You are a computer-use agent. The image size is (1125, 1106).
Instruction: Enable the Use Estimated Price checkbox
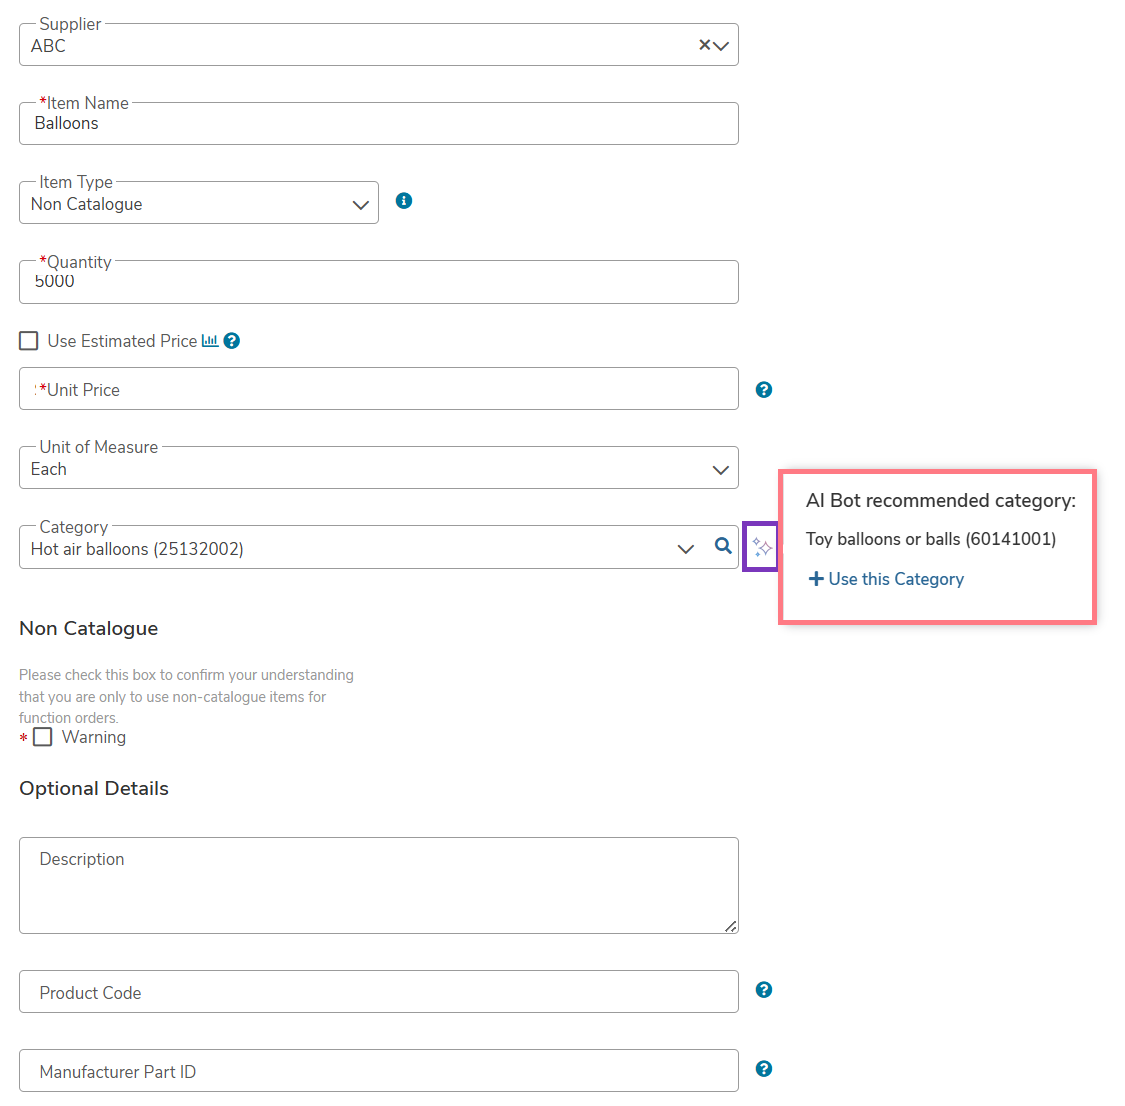pyautogui.click(x=29, y=341)
